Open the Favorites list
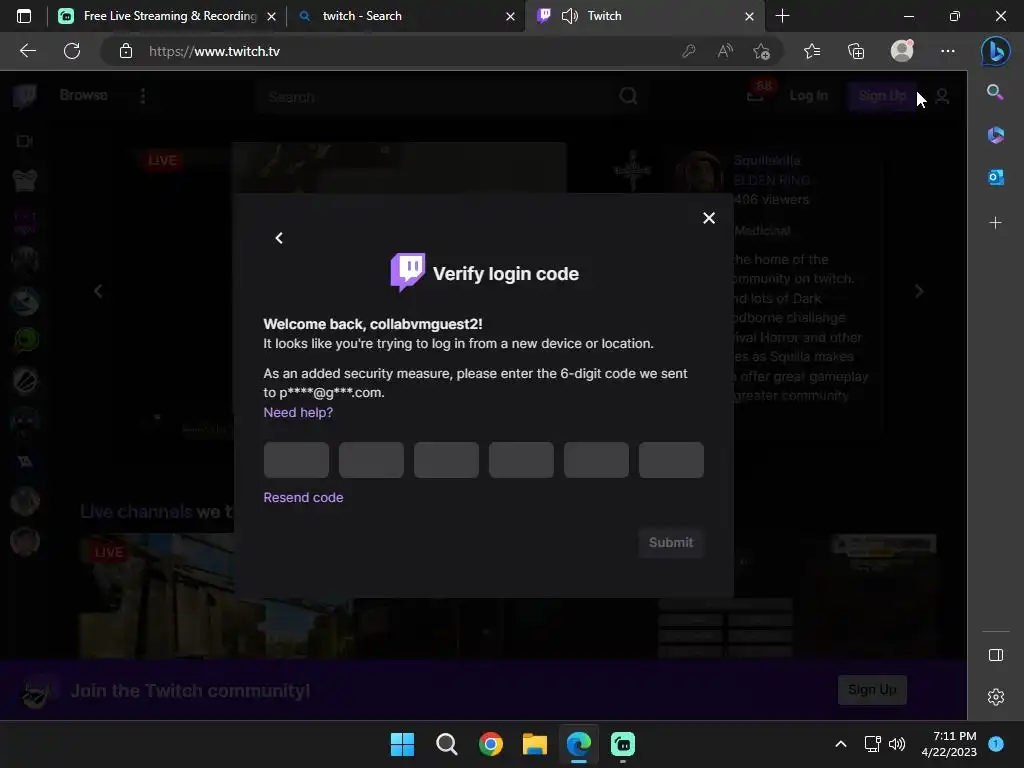This screenshot has height=768, width=1024. (x=812, y=51)
